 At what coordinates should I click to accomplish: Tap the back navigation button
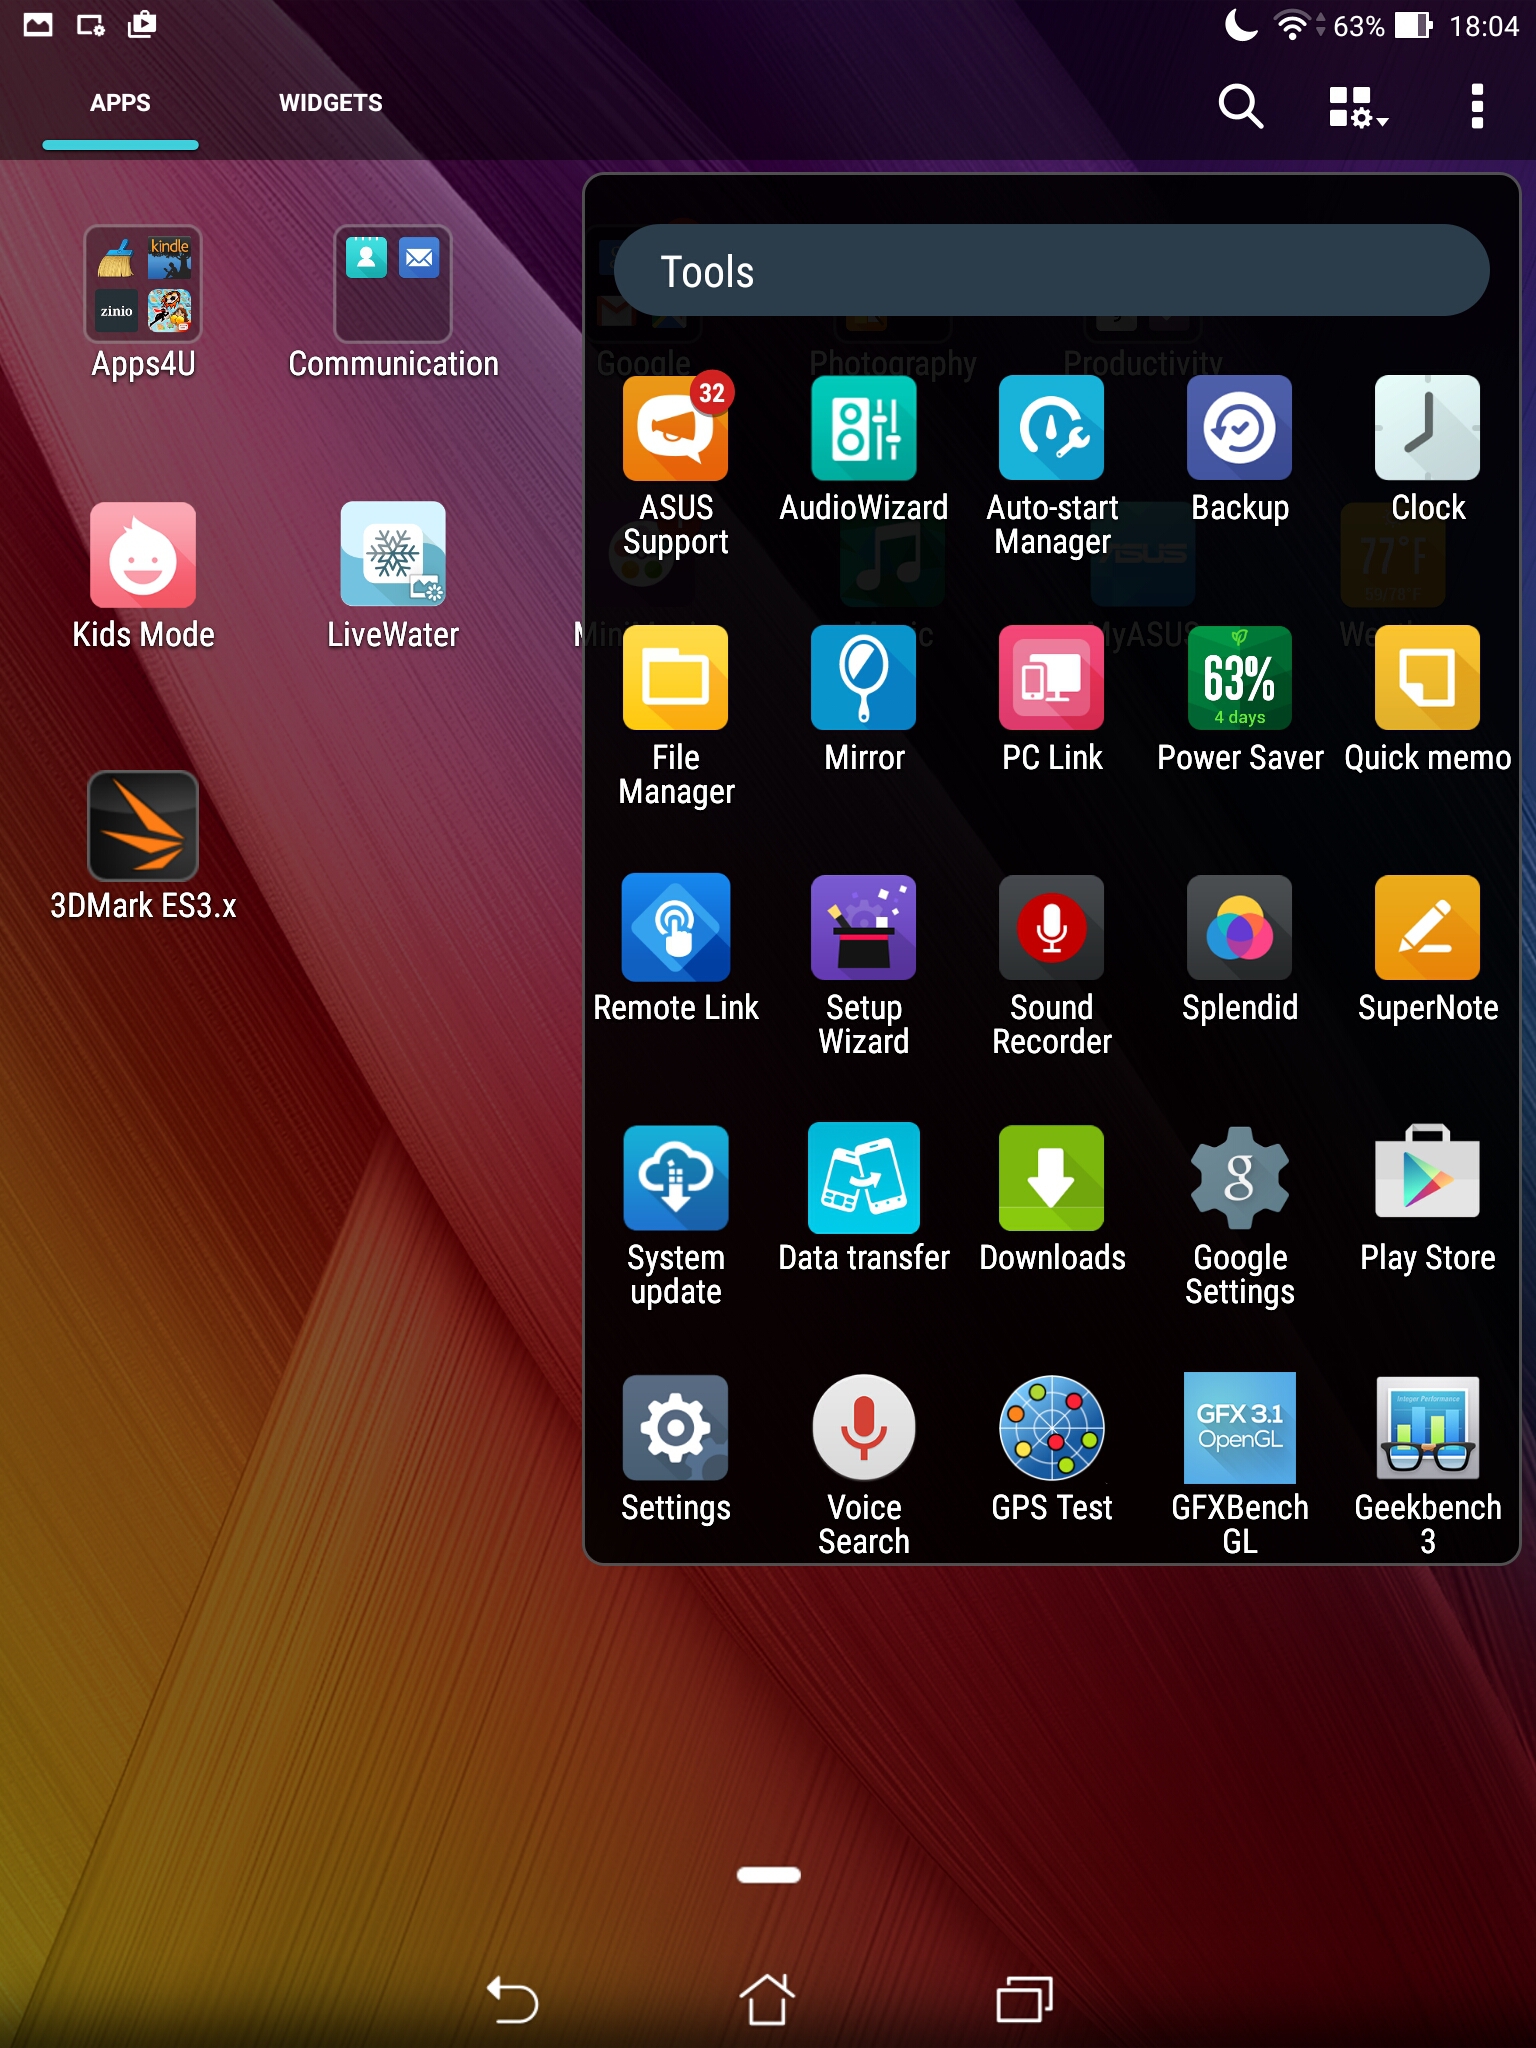(x=512, y=2000)
